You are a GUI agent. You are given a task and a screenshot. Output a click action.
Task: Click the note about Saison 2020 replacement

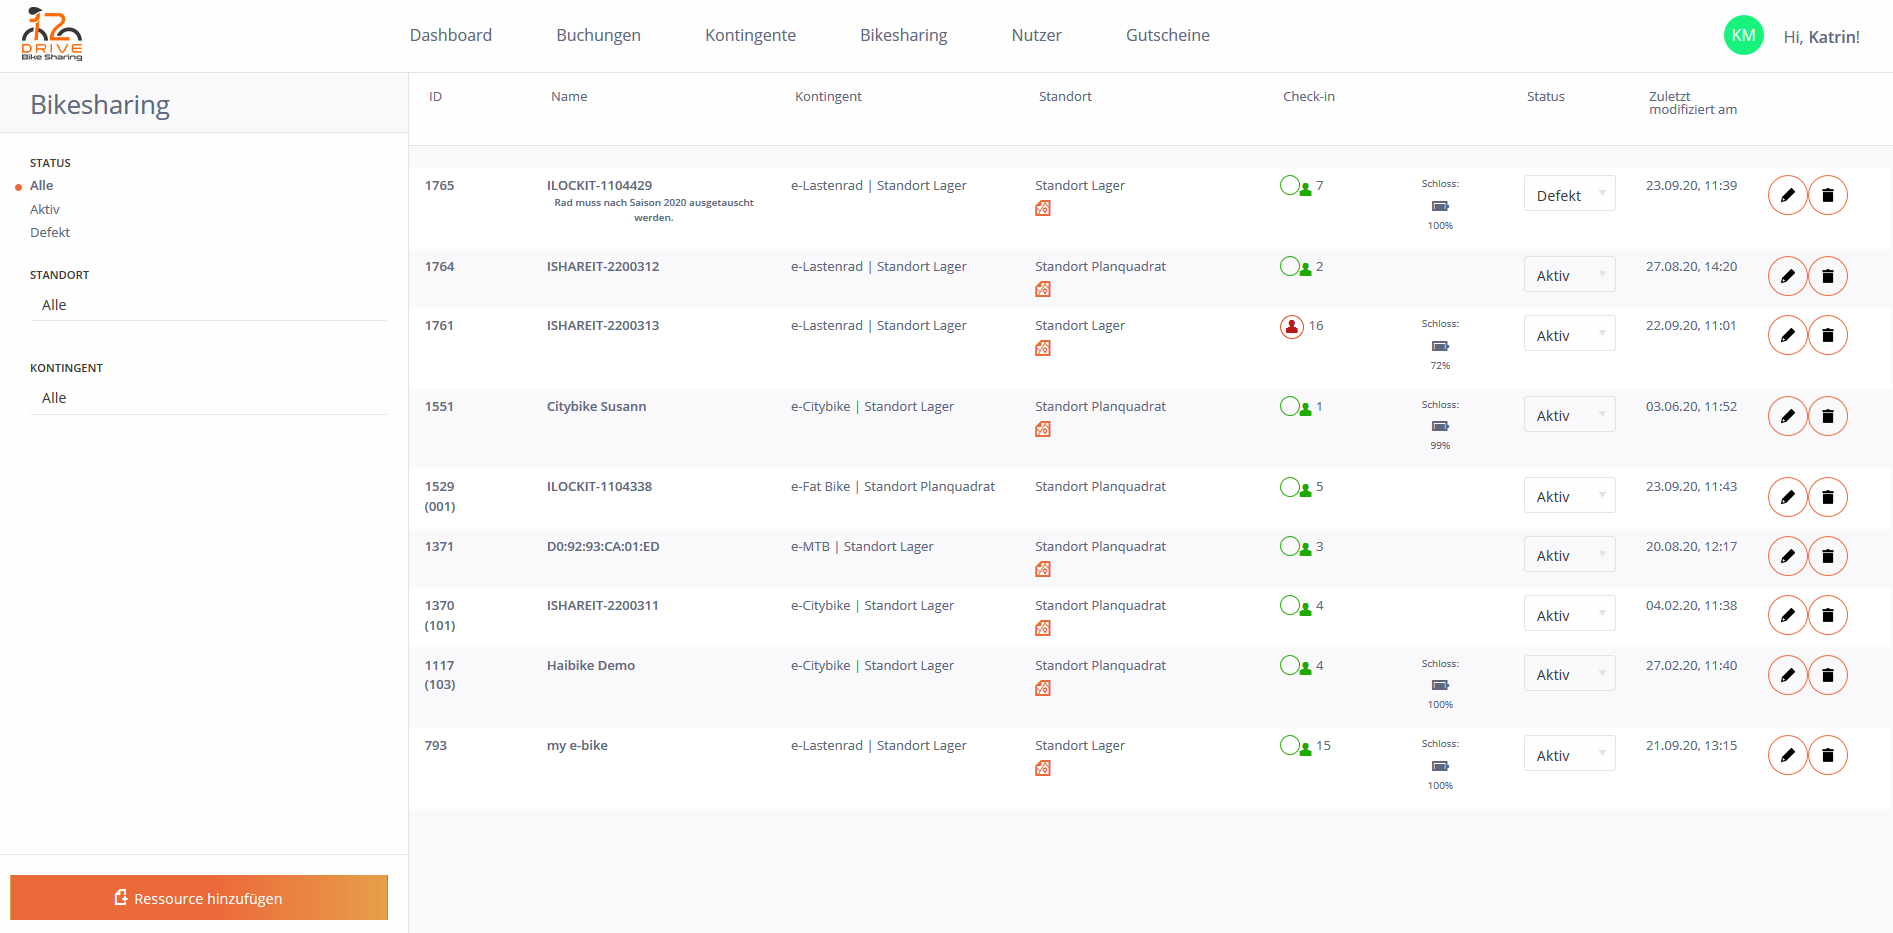[x=654, y=209]
